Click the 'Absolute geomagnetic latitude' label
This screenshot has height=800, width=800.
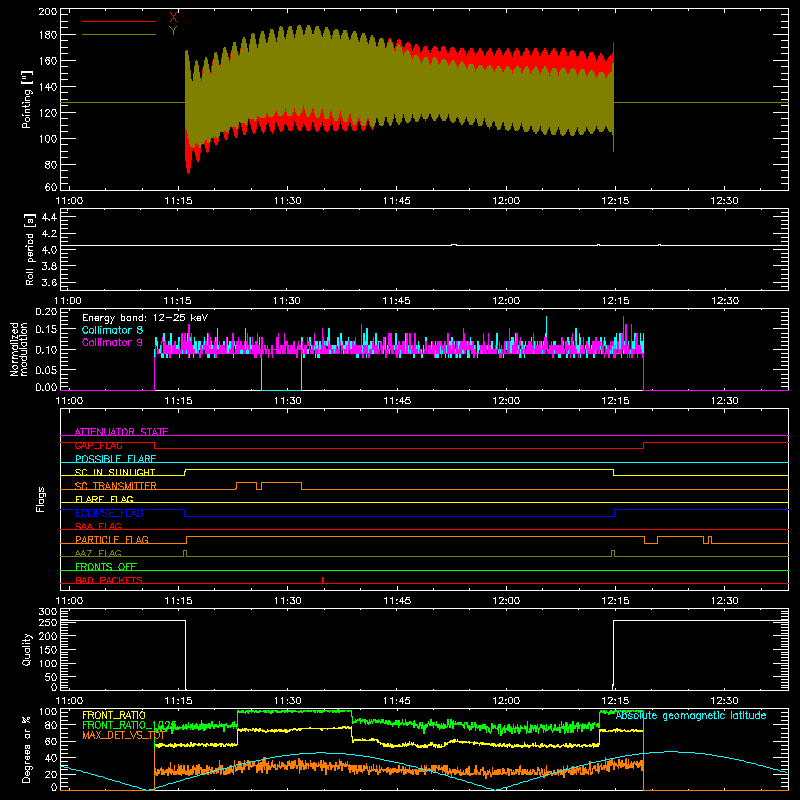tap(691, 715)
